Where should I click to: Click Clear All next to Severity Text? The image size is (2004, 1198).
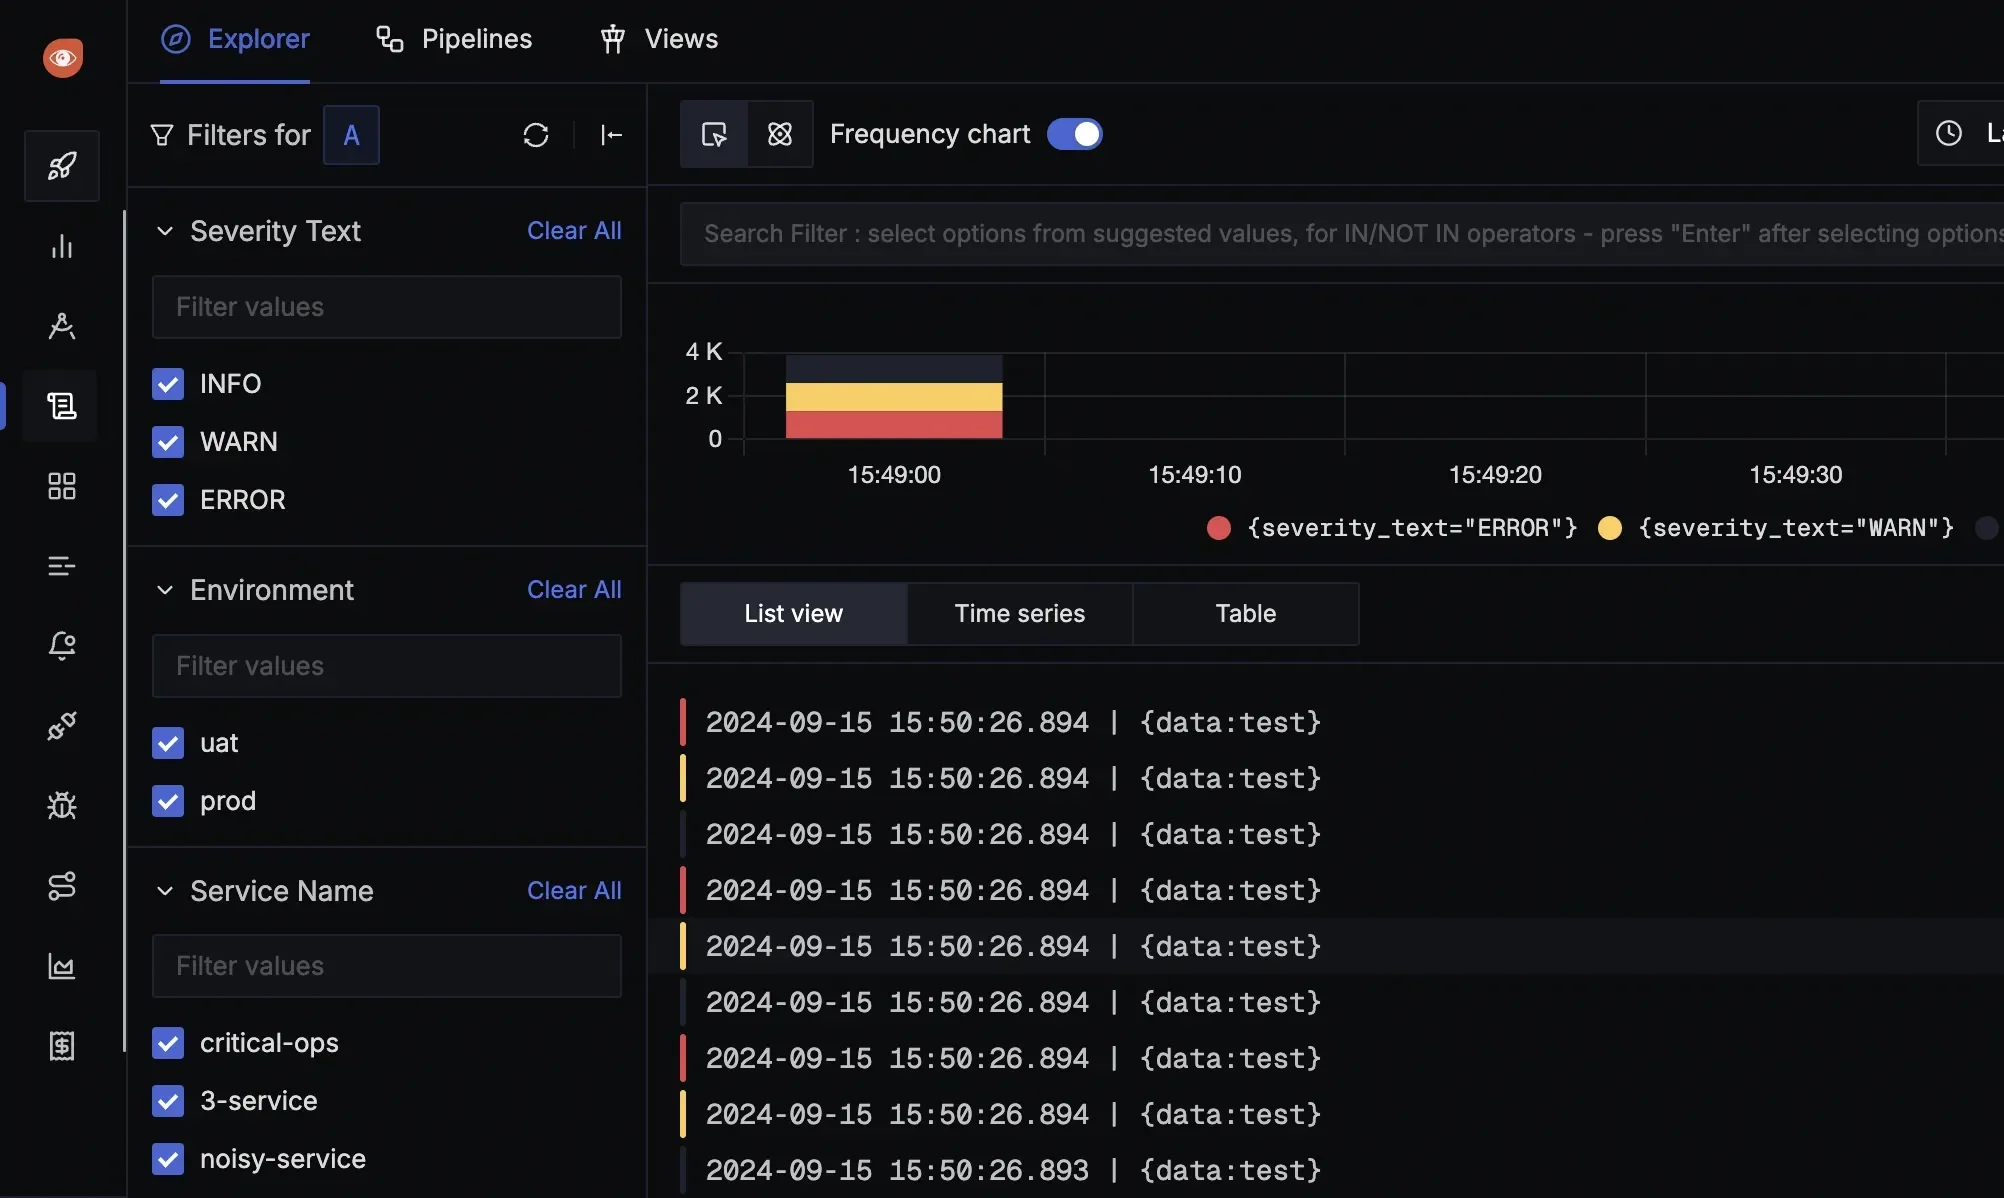coord(574,231)
